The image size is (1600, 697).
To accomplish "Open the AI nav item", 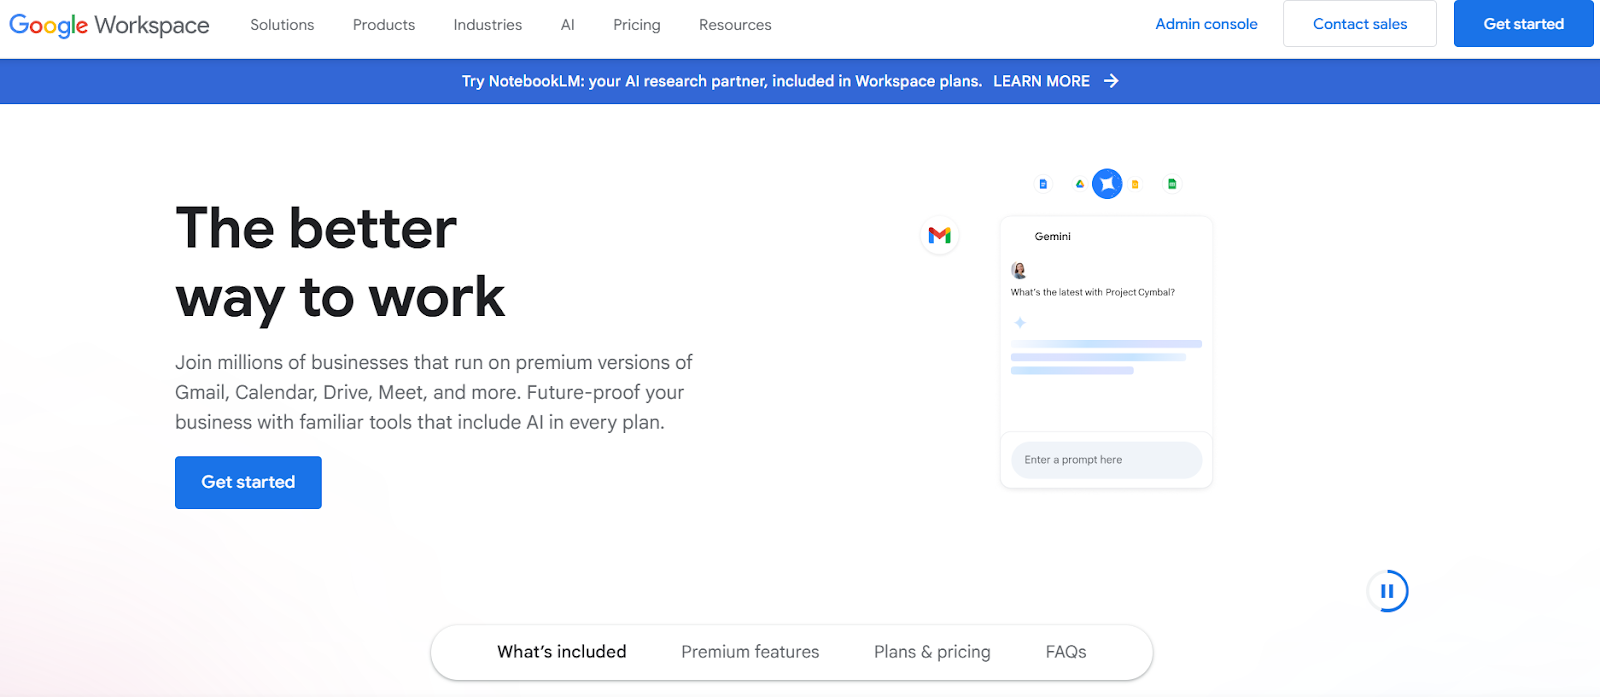I will tap(568, 25).
